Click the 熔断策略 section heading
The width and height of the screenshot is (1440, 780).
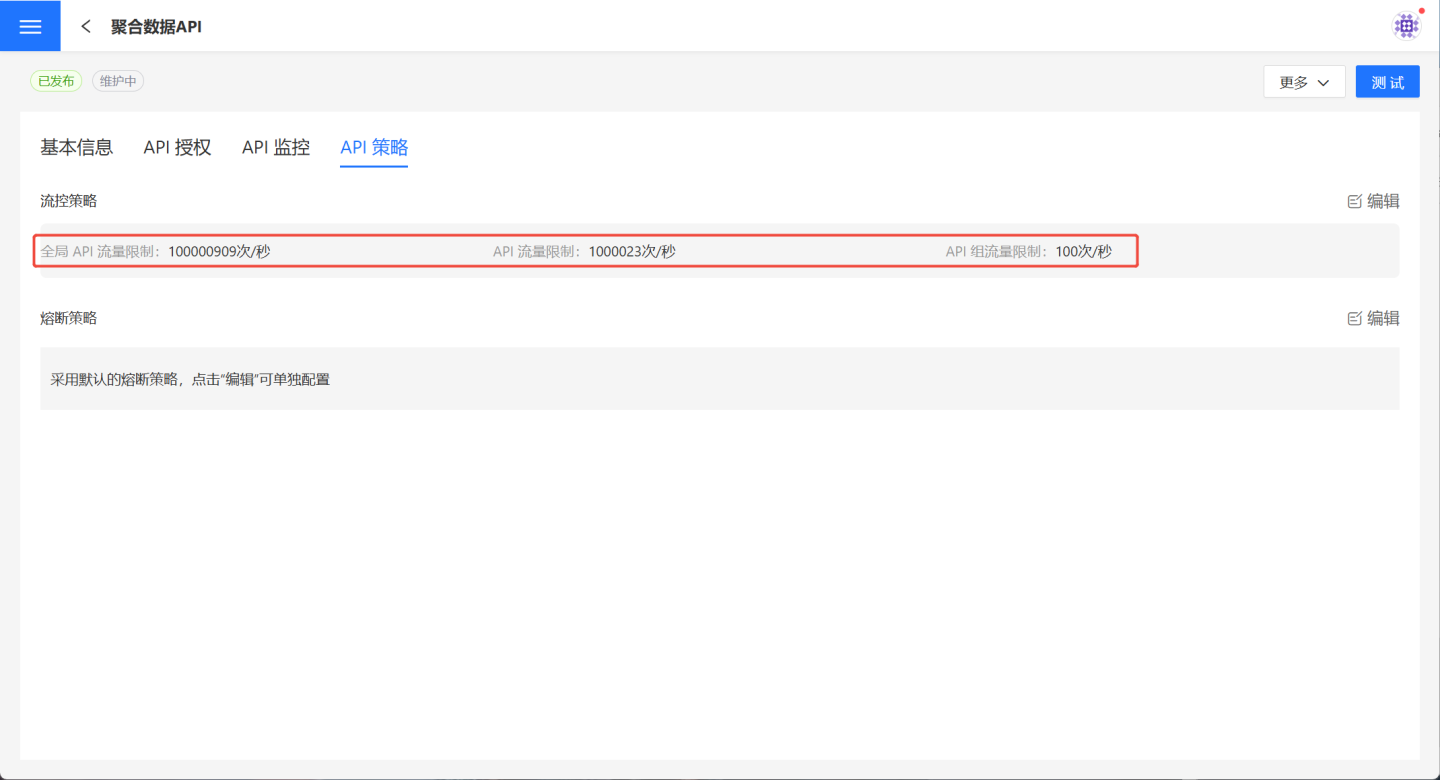pyautogui.click(x=68, y=318)
